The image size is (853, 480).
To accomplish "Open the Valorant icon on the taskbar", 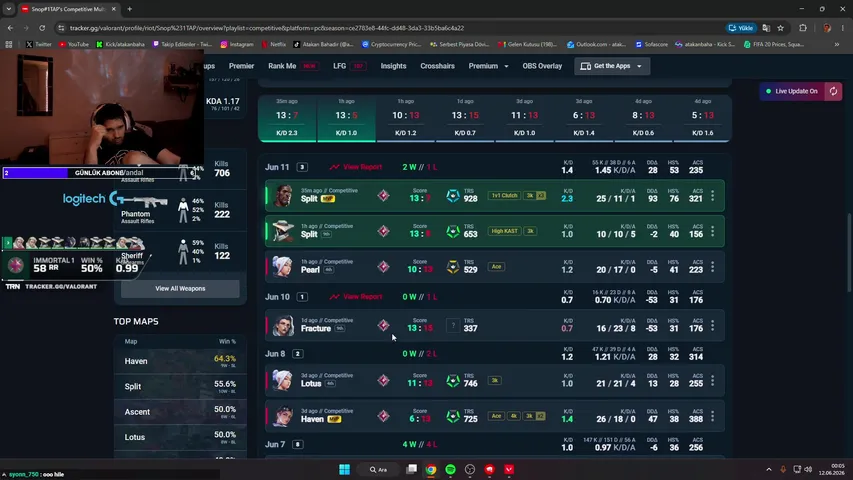I will (509, 469).
